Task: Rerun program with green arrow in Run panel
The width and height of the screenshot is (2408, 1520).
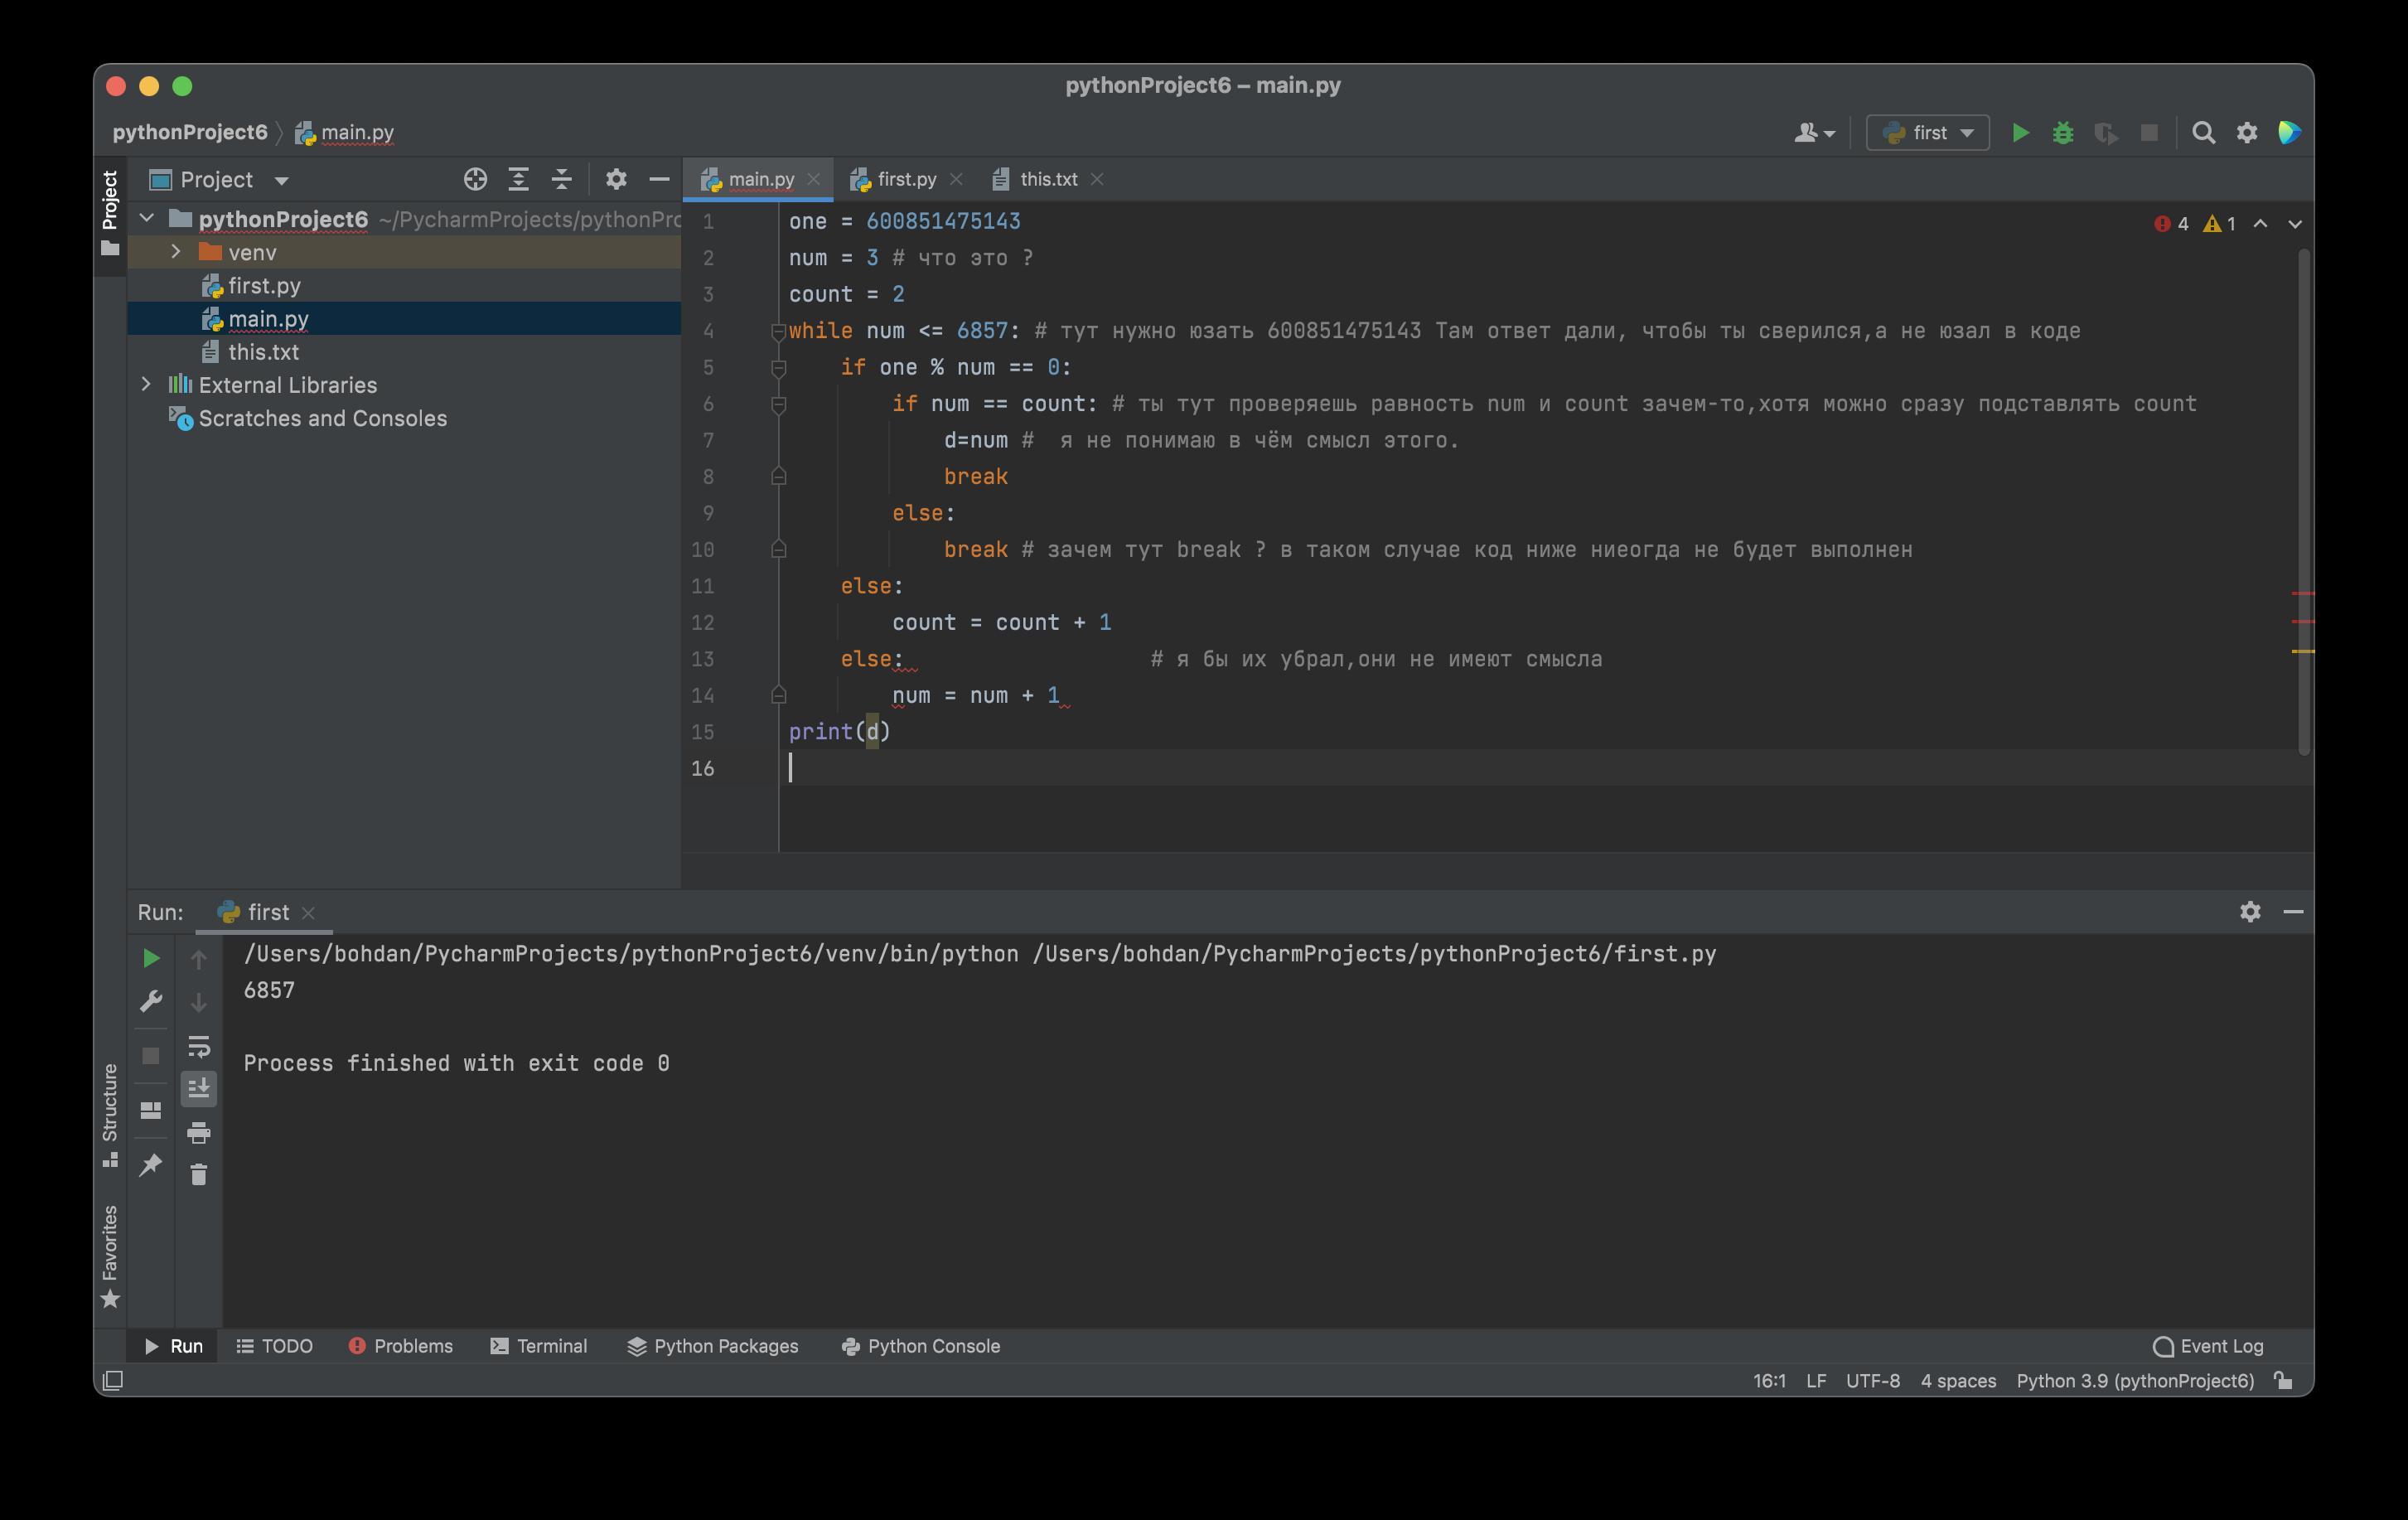Action: point(151,958)
